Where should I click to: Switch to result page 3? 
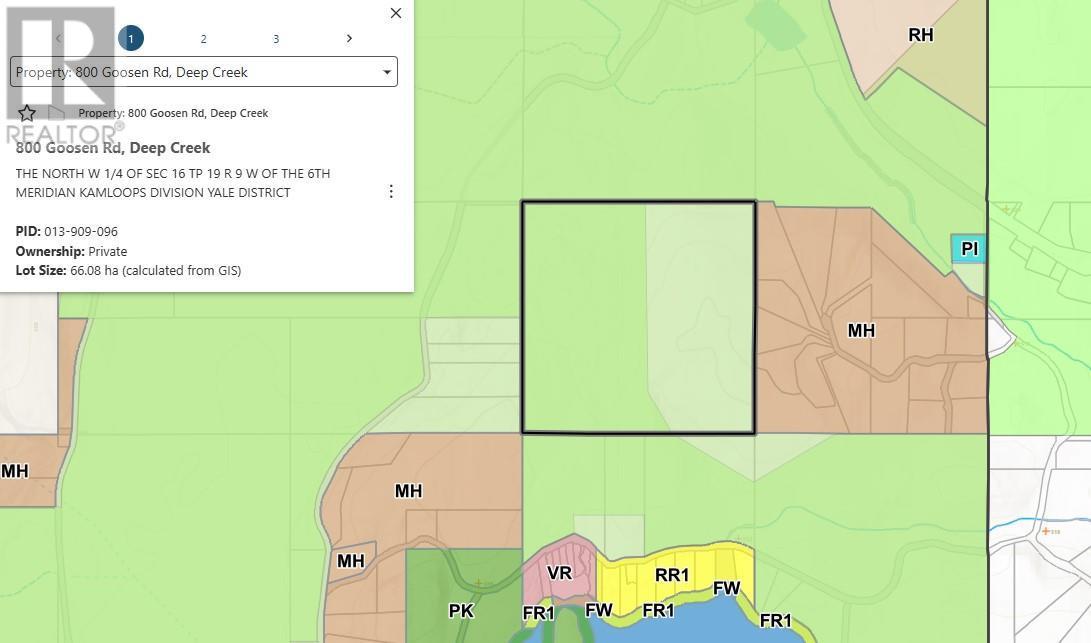click(276, 38)
